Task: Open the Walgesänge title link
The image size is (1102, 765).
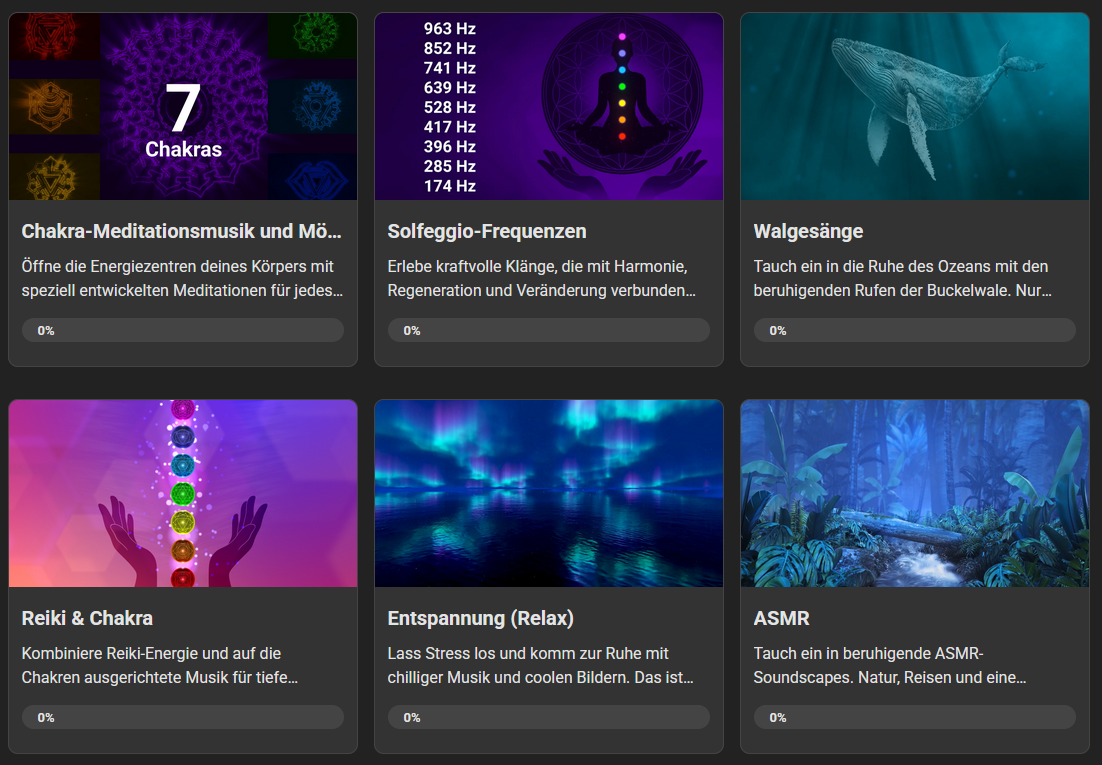Action: tap(808, 231)
